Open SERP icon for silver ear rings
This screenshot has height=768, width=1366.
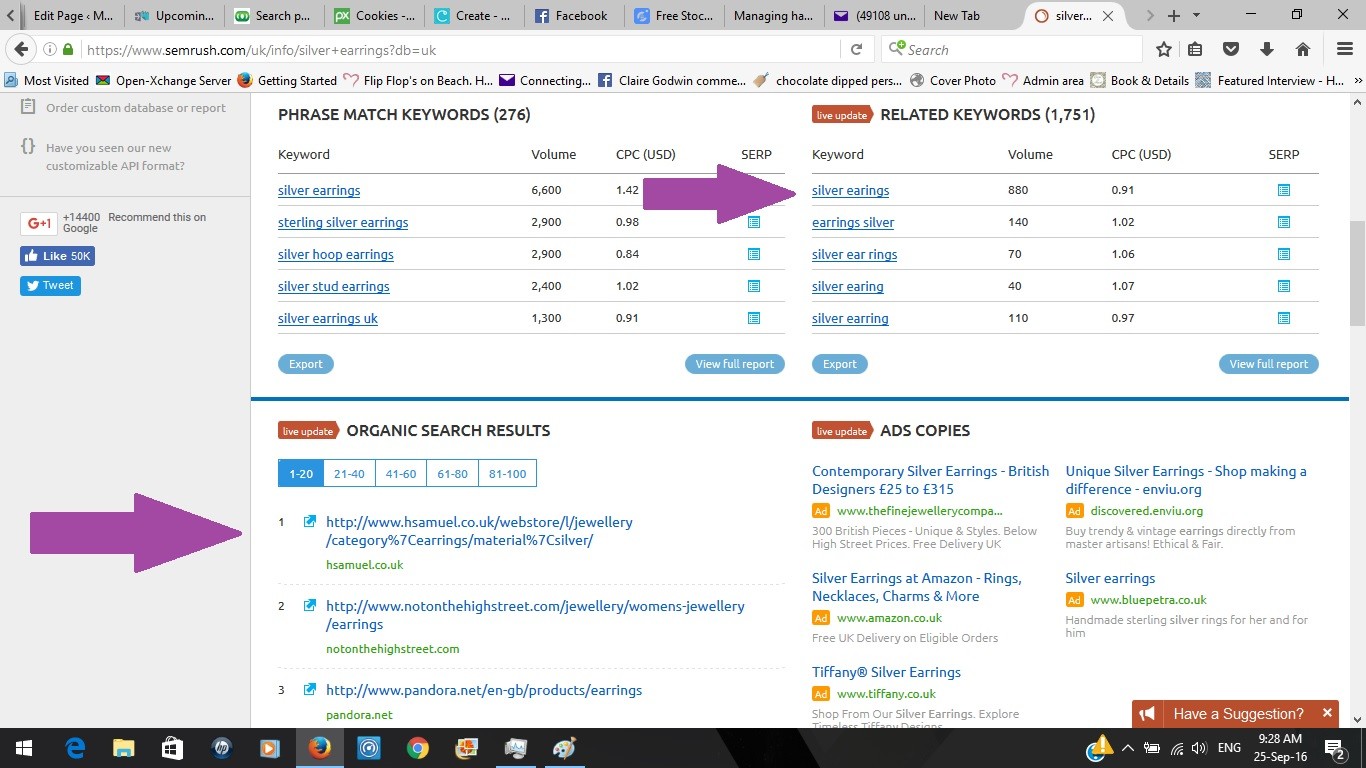pos(1284,254)
